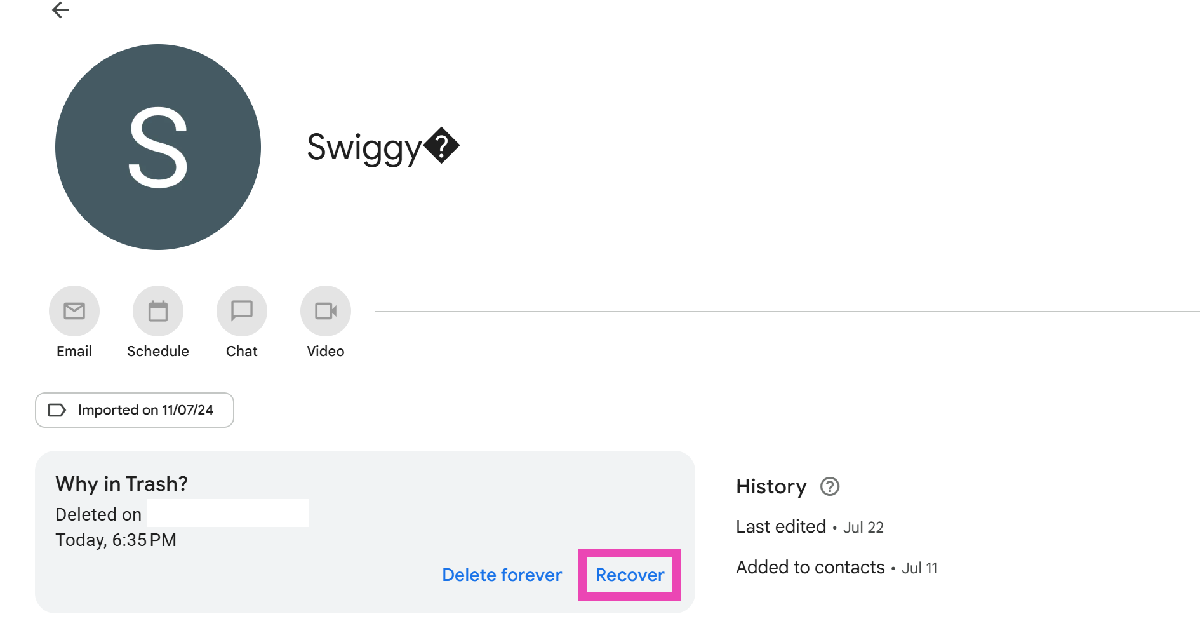Click the Video text label

[325, 351]
